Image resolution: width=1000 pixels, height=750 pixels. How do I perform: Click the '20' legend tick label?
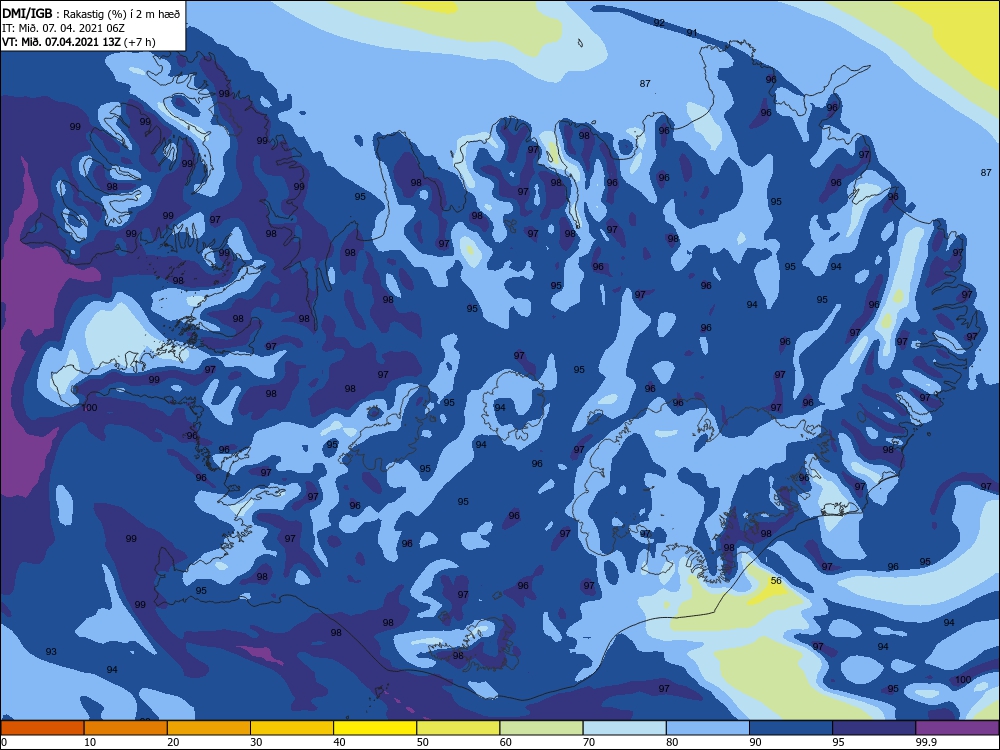(x=173, y=742)
